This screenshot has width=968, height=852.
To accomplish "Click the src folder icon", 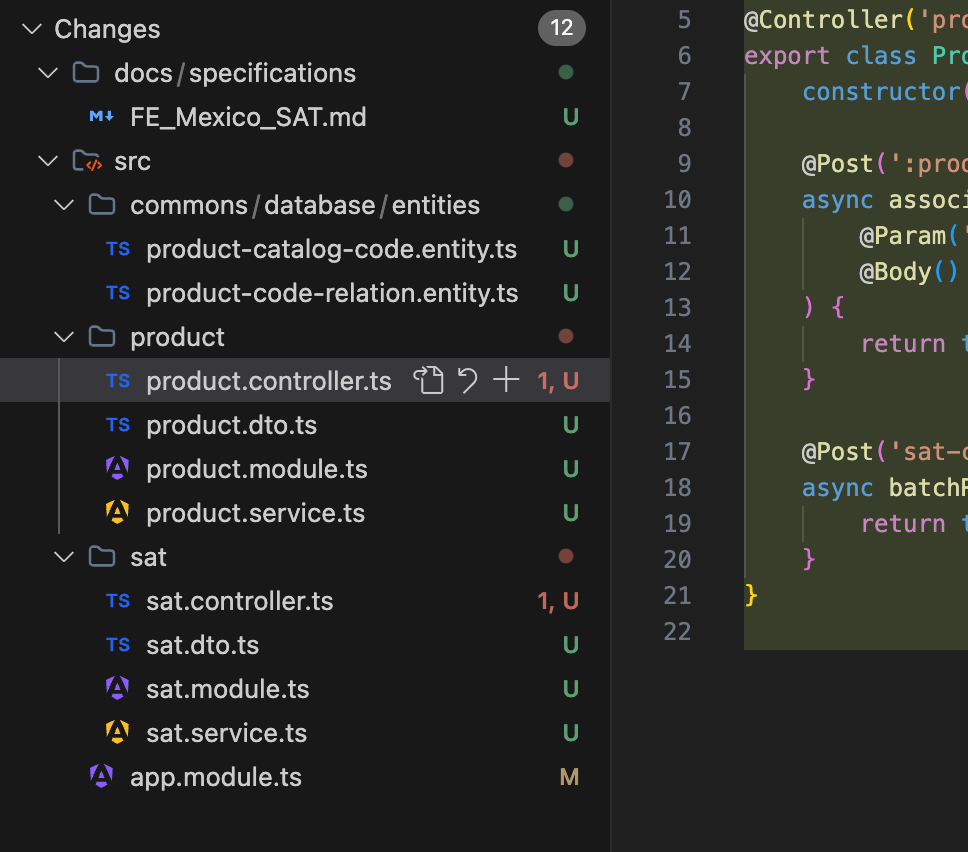I will 87,161.
